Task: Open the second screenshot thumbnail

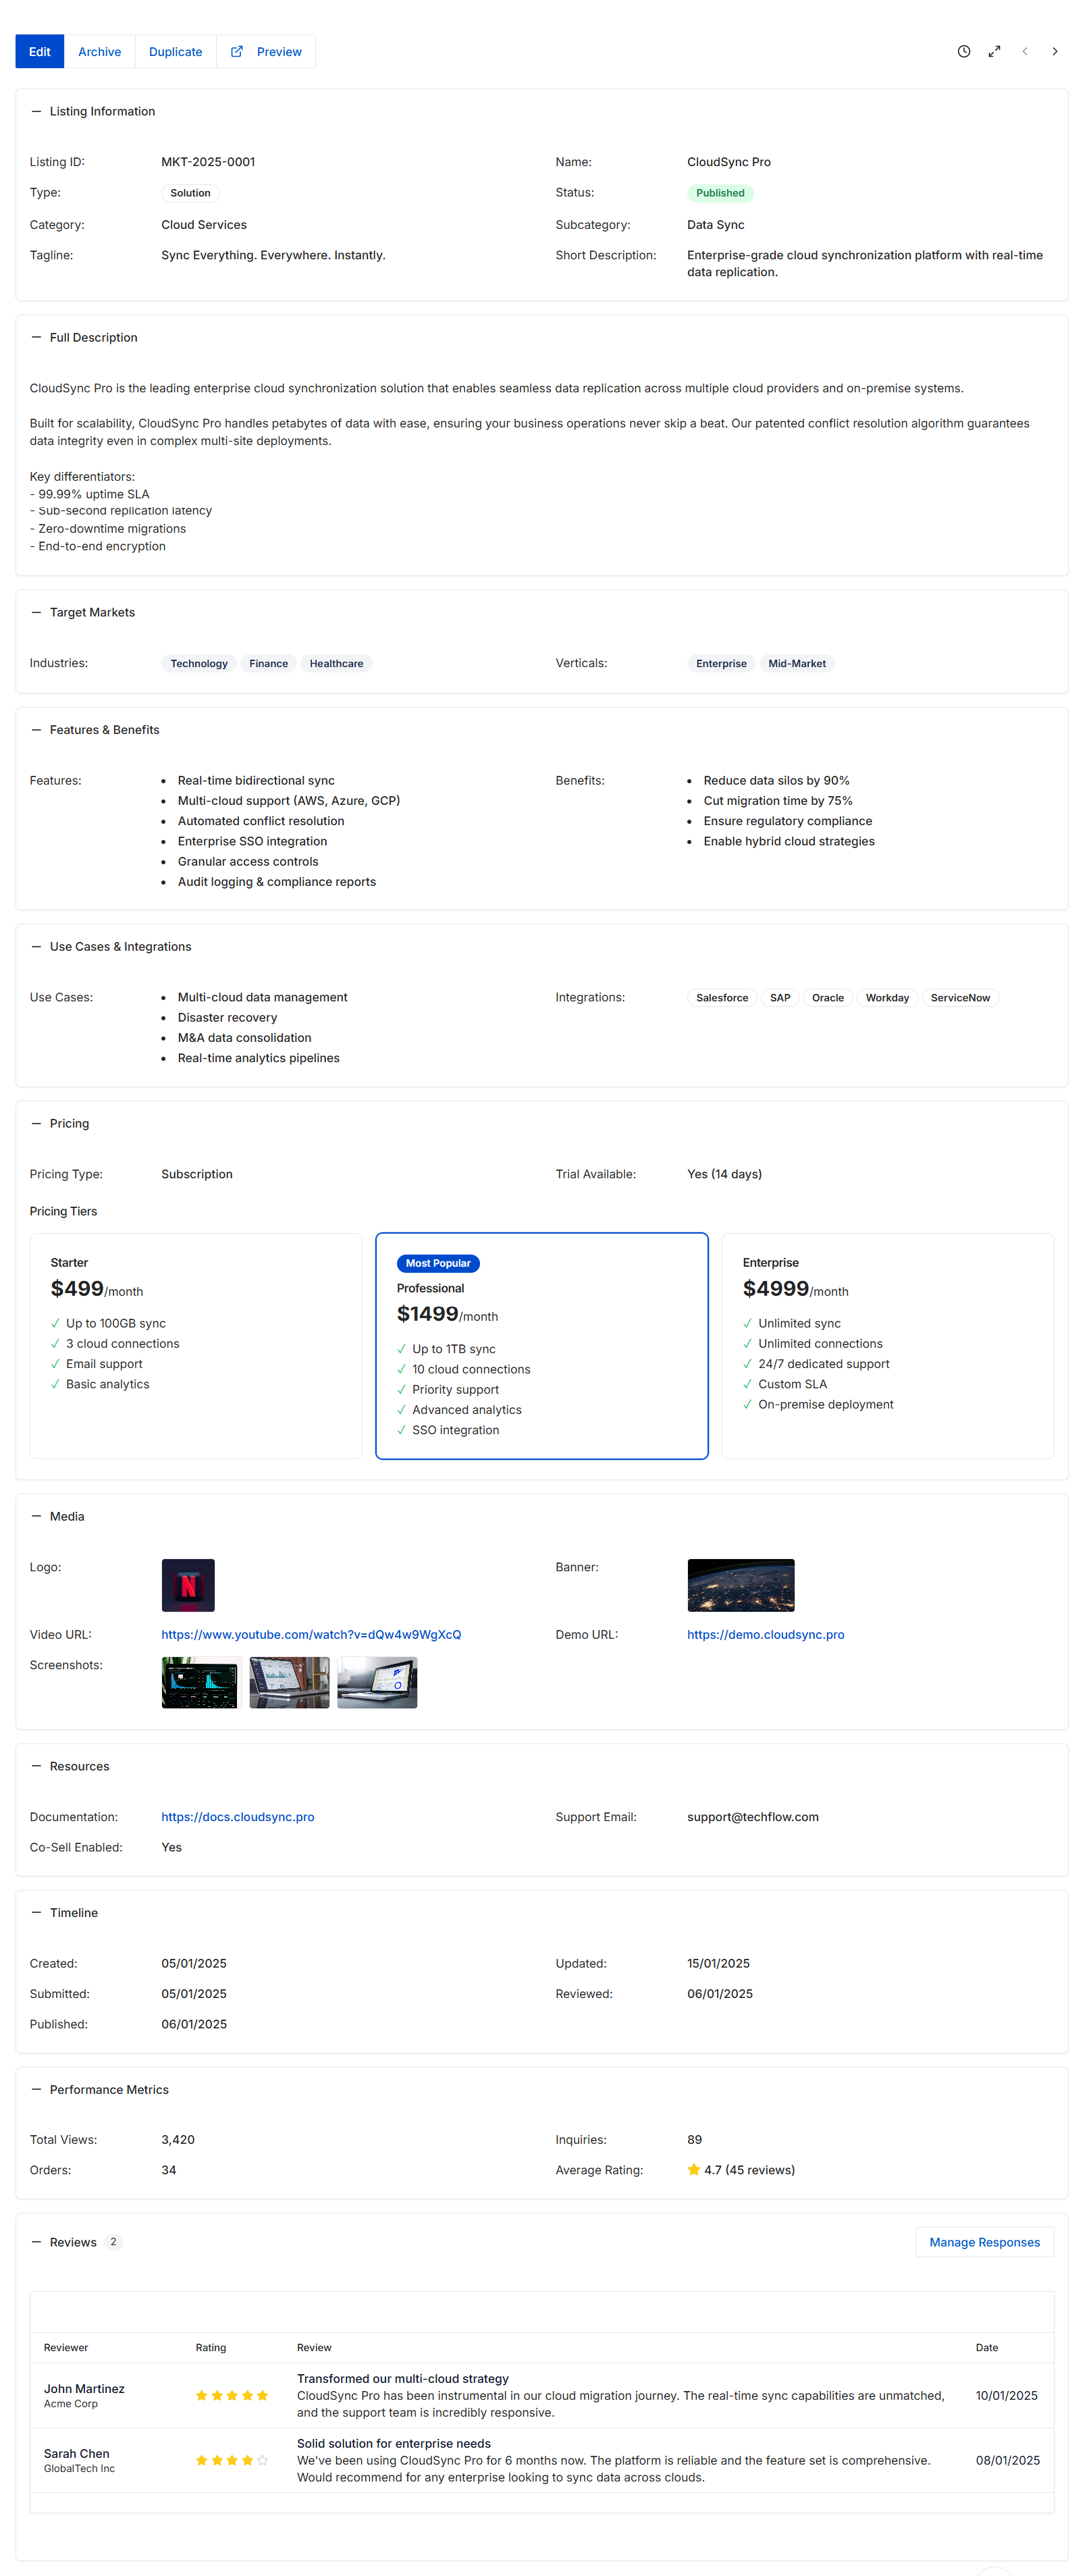Action: point(289,1683)
